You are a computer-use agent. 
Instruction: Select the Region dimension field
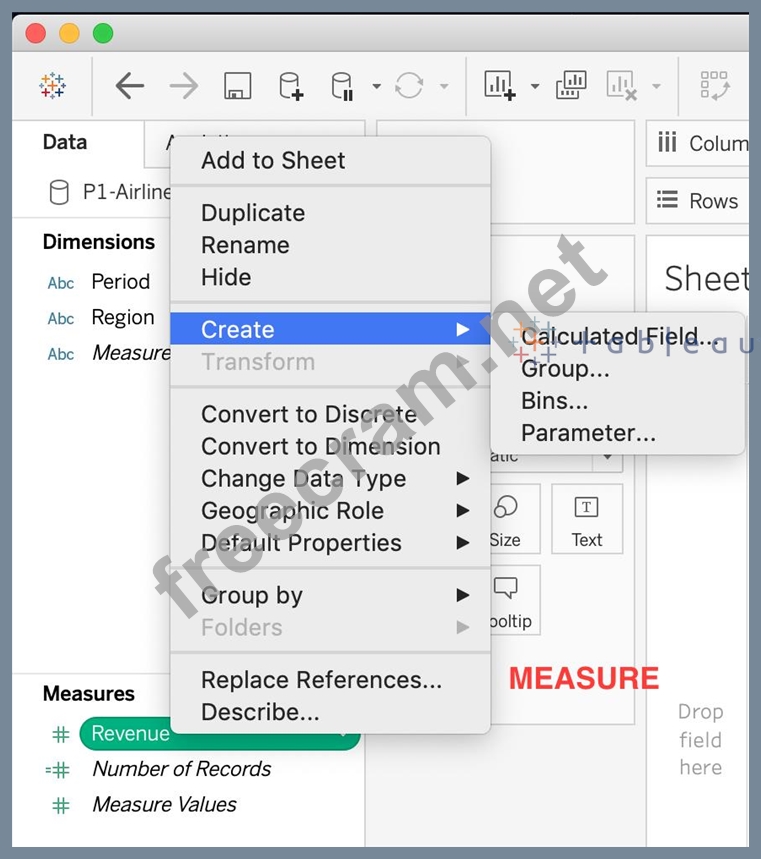click(x=122, y=317)
